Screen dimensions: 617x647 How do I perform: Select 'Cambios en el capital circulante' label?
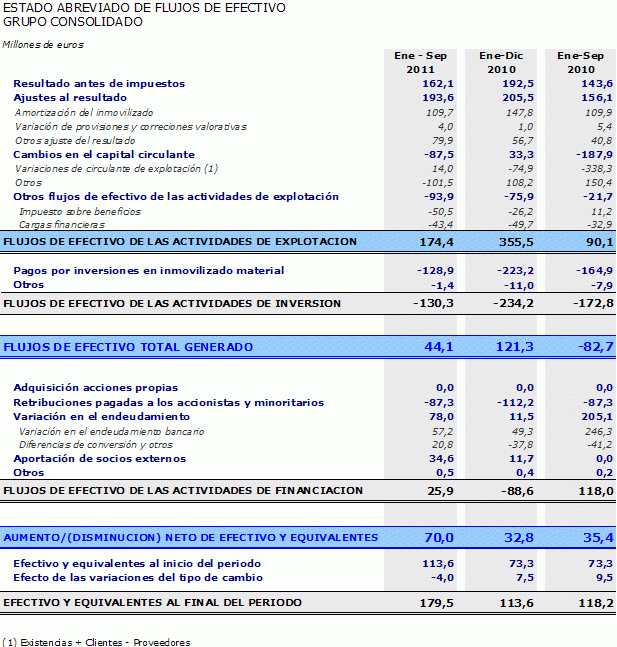click(104, 155)
